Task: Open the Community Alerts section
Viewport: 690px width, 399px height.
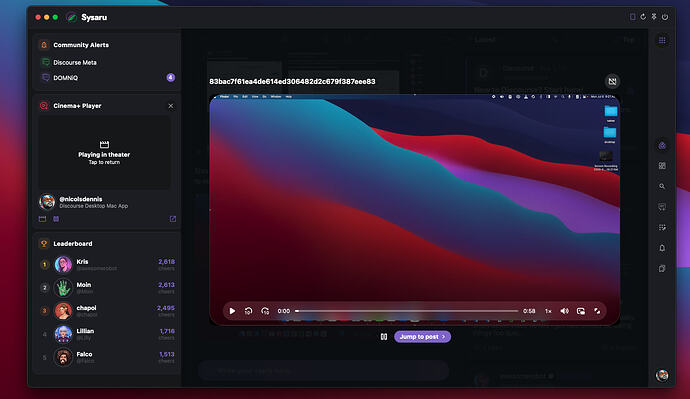Action: click(x=81, y=45)
